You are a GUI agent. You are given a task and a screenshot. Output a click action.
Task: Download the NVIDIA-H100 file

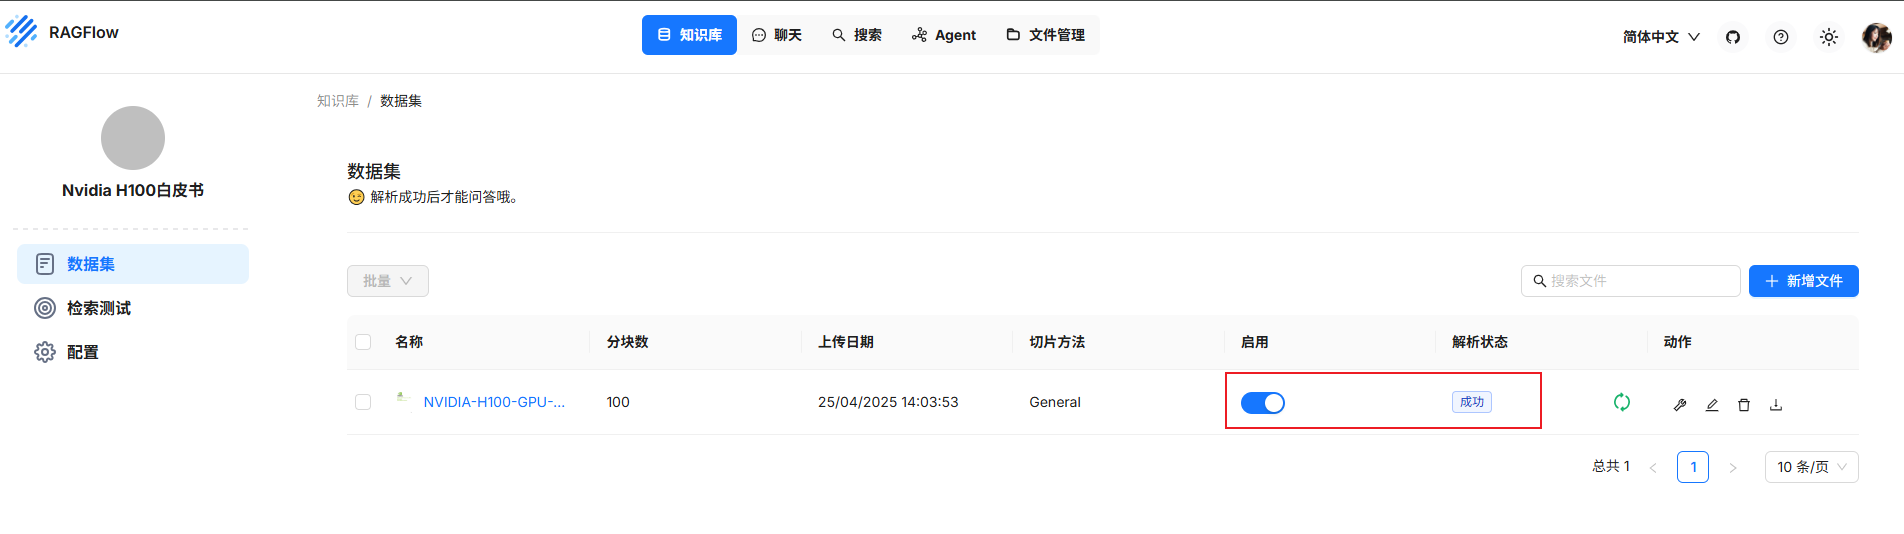coord(1776,405)
